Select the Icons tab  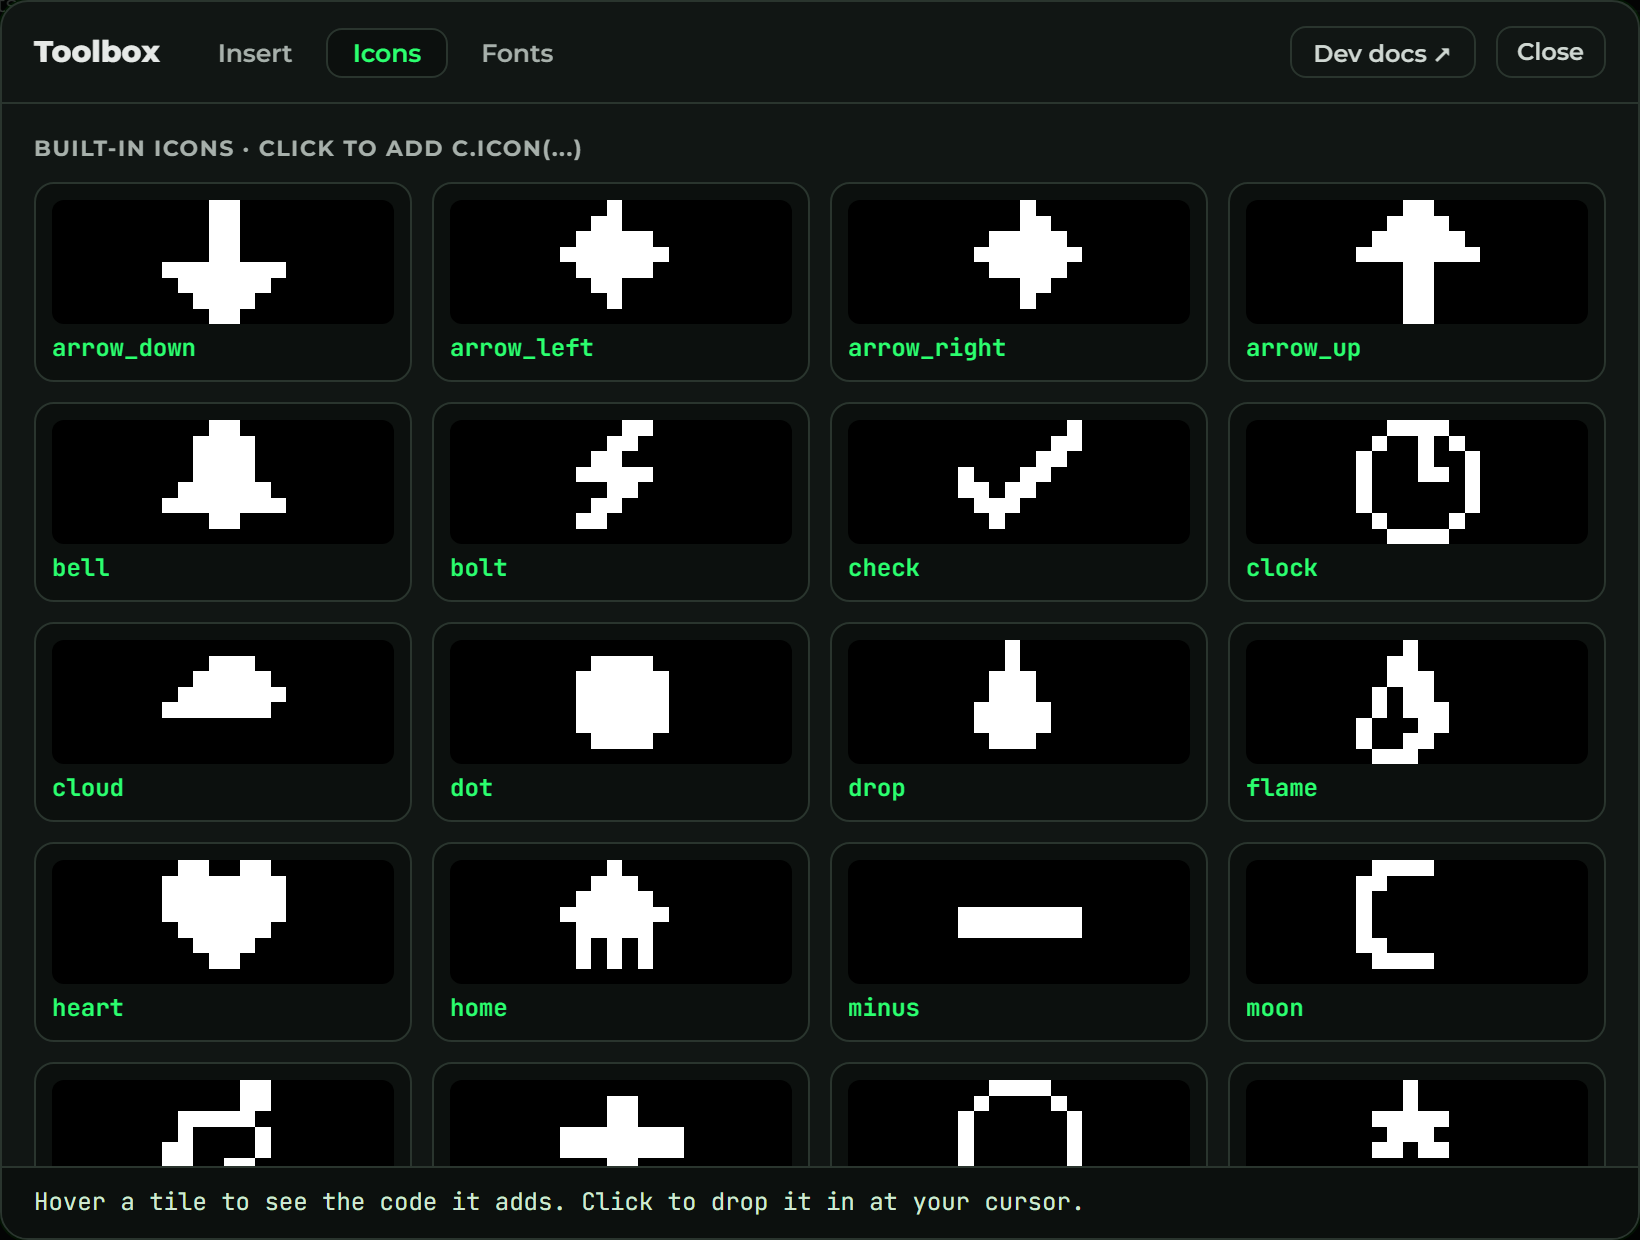[387, 53]
